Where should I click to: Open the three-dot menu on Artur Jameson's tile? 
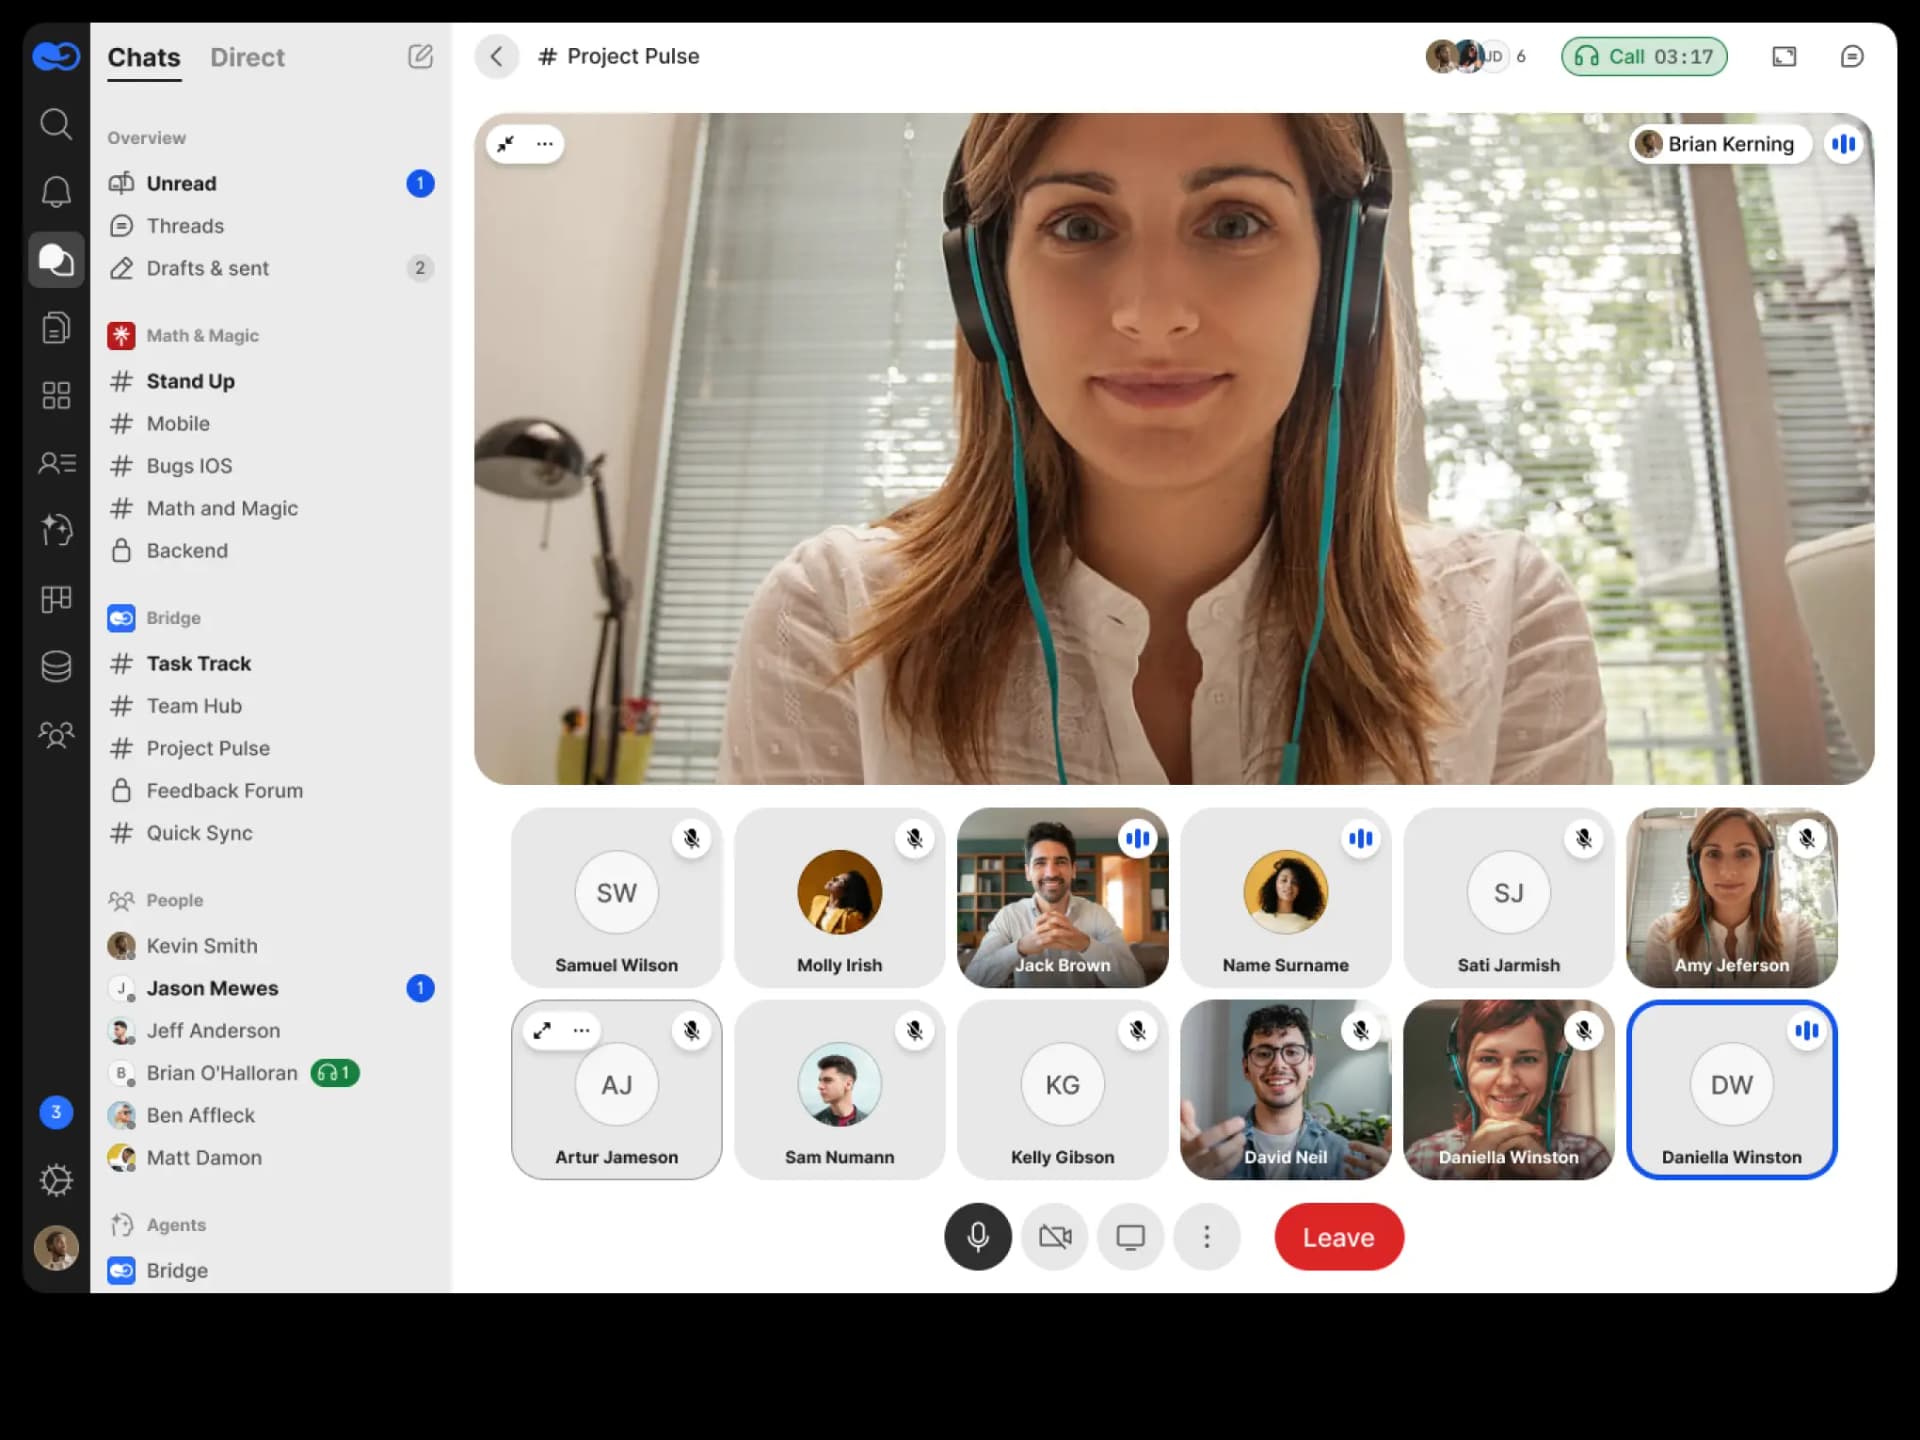581,1030
